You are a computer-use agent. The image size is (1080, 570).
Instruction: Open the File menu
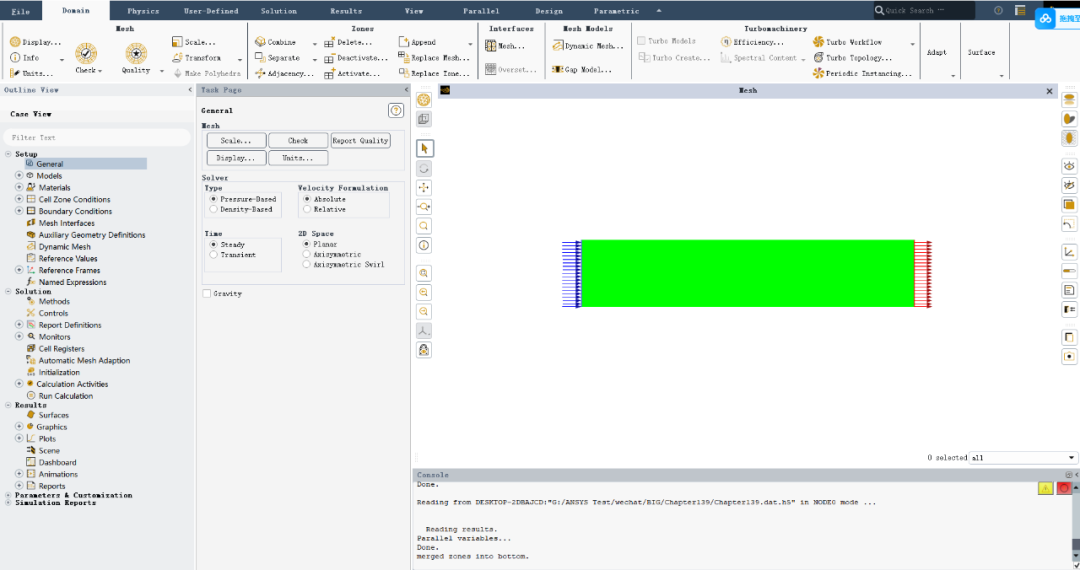pyautogui.click(x=21, y=11)
